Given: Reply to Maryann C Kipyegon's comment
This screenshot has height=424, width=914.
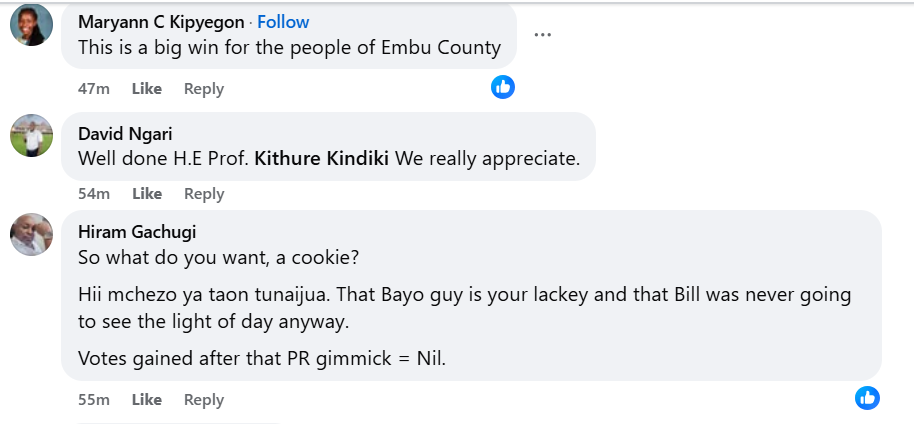Looking at the screenshot, I should (204, 89).
